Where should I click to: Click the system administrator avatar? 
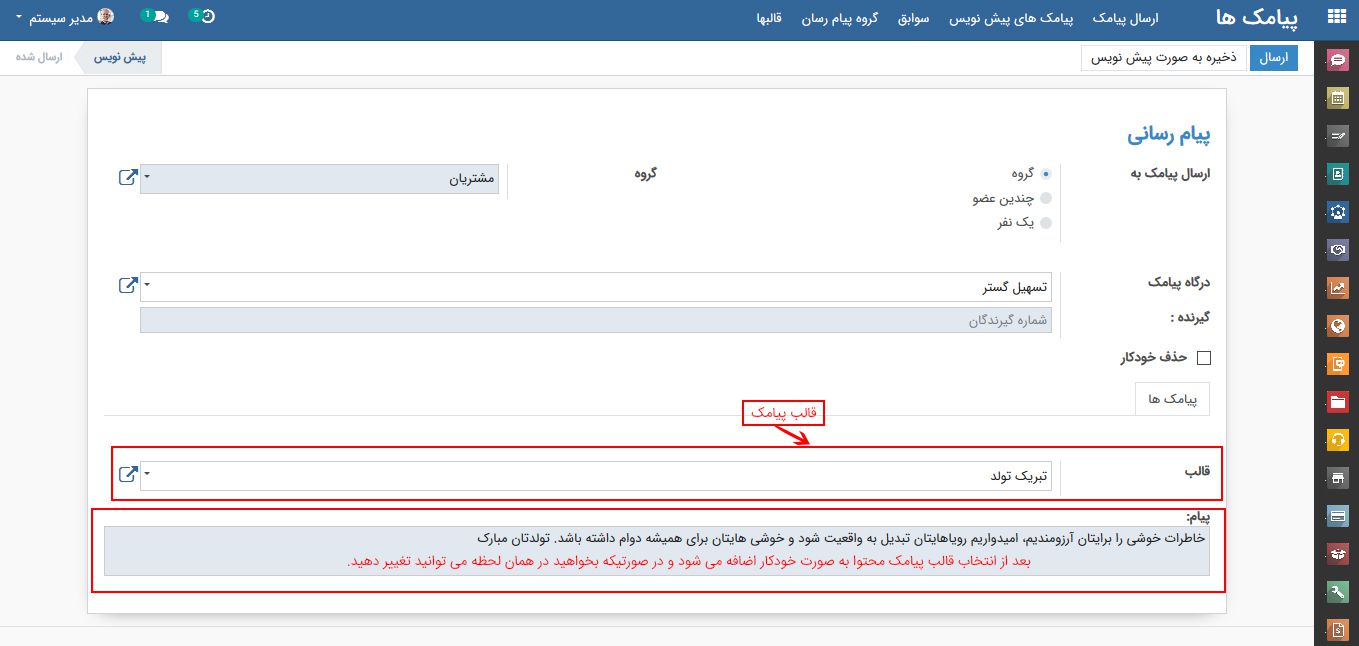106,16
